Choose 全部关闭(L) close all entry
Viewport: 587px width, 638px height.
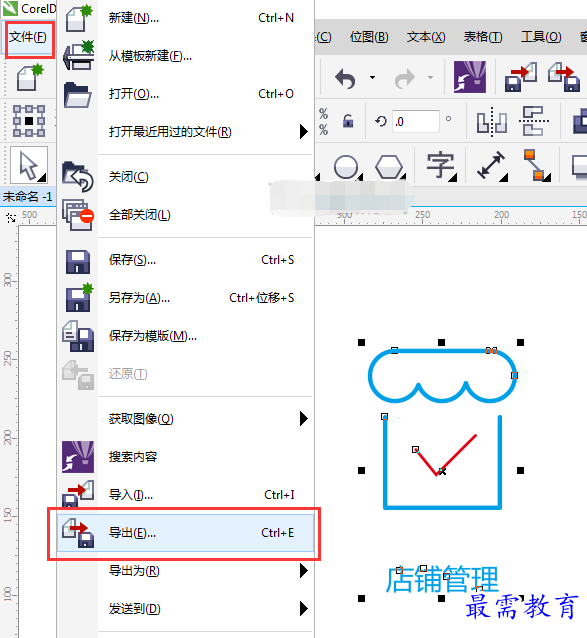[186, 215]
